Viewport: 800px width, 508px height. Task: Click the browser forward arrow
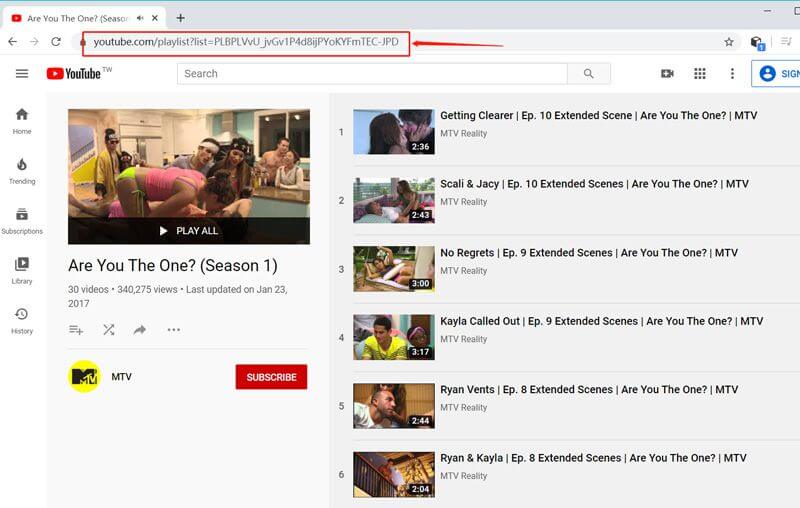point(34,42)
